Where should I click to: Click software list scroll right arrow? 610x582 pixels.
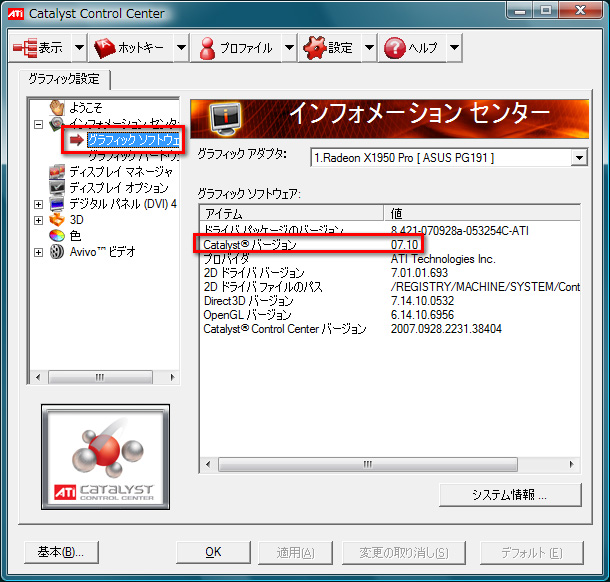pos(571,464)
